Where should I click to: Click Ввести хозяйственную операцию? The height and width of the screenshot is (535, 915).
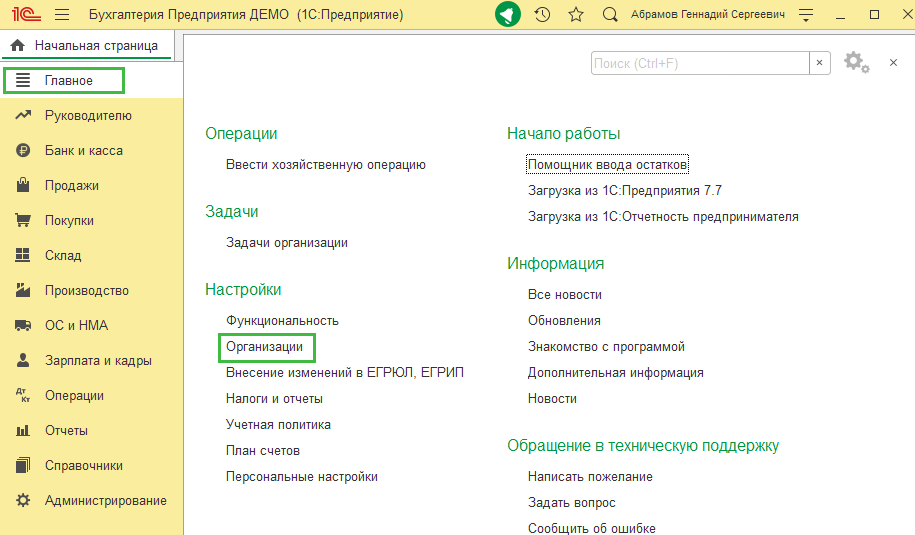point(326,164)
